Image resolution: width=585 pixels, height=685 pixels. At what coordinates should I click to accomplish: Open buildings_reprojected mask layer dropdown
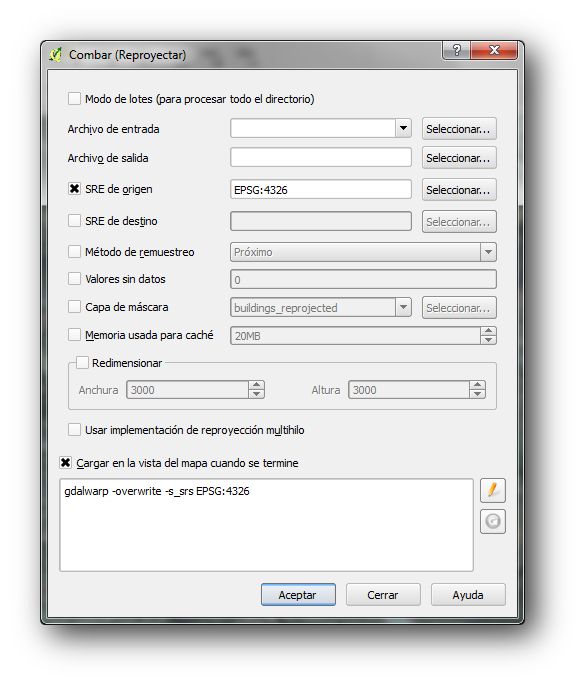[x=403, y=308]
